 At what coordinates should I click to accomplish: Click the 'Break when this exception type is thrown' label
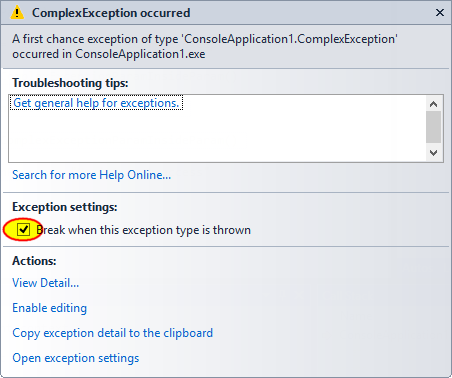(143, 230)
